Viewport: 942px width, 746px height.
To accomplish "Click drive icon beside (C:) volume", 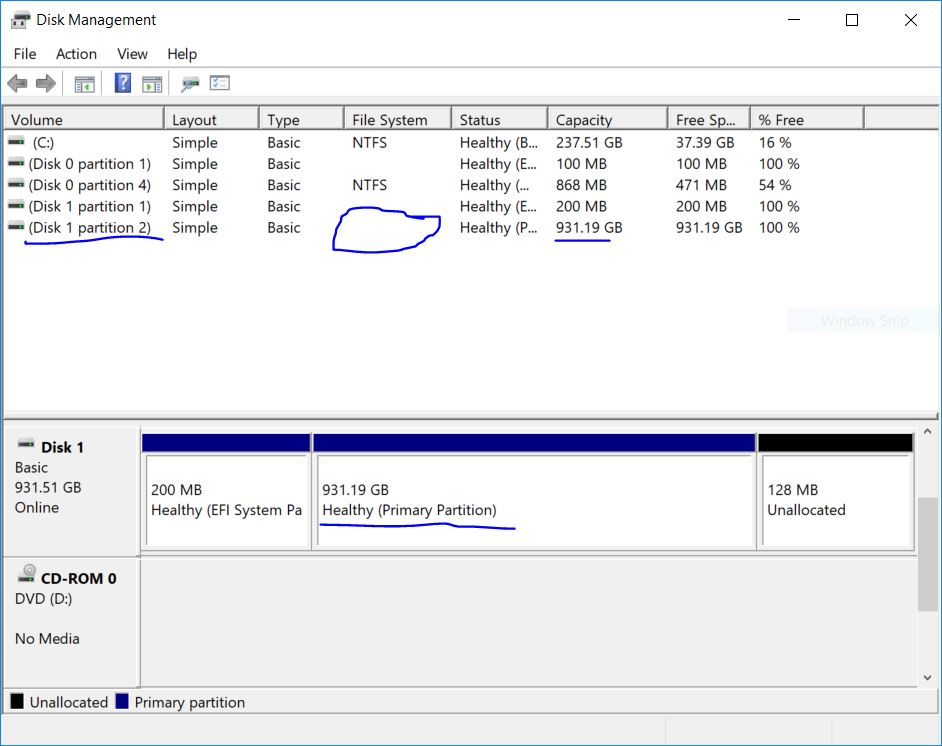I will point(17,142).
